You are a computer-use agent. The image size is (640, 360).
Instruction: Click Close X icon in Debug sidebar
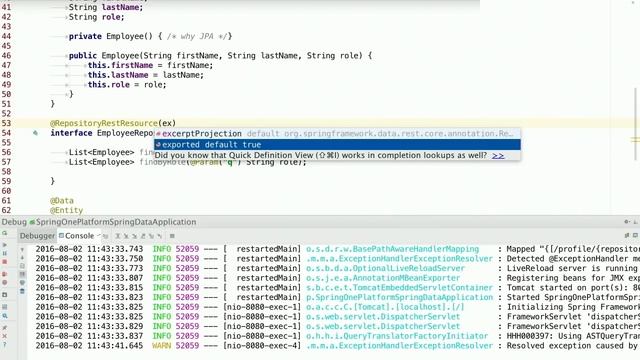4,336
